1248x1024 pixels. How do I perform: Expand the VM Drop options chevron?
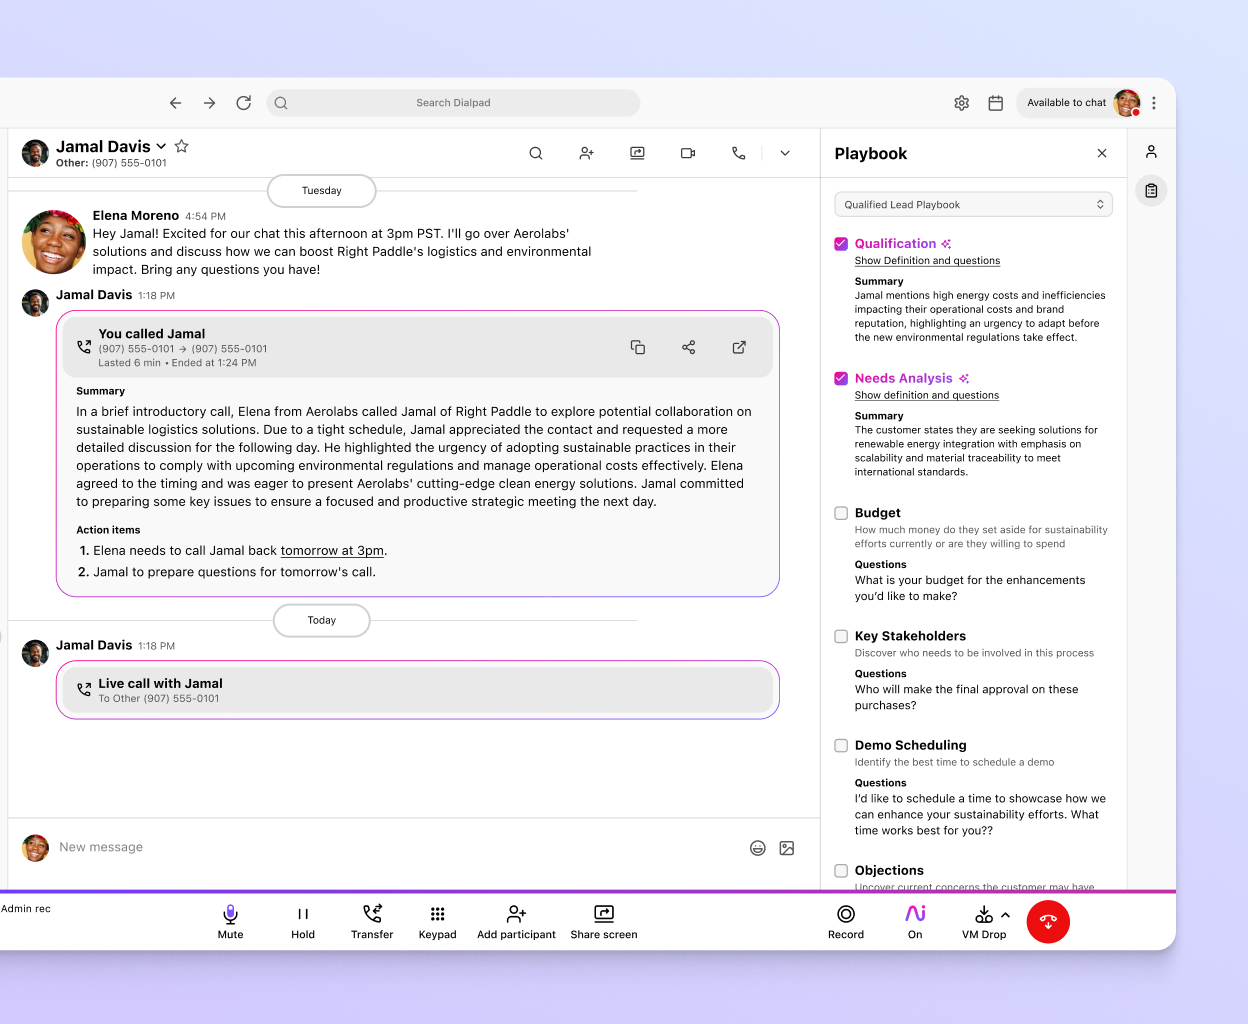click(1005, 914)
